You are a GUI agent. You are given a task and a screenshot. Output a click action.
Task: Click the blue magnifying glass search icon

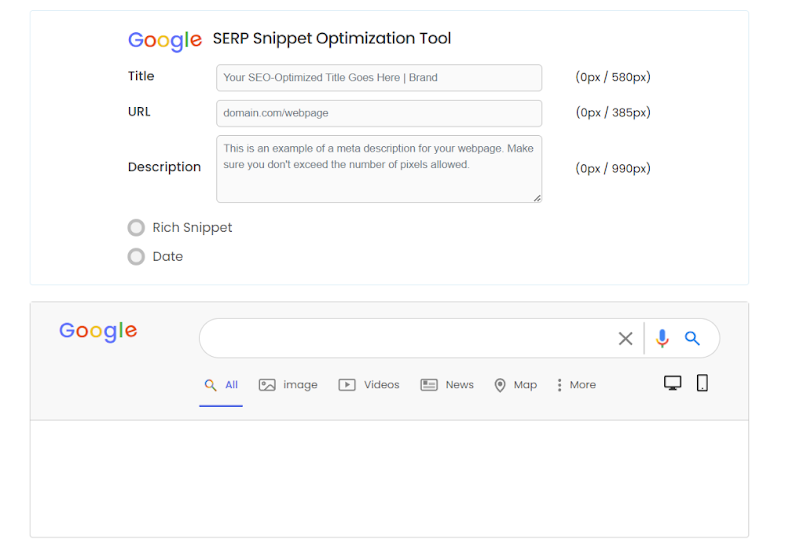[692, 339]
